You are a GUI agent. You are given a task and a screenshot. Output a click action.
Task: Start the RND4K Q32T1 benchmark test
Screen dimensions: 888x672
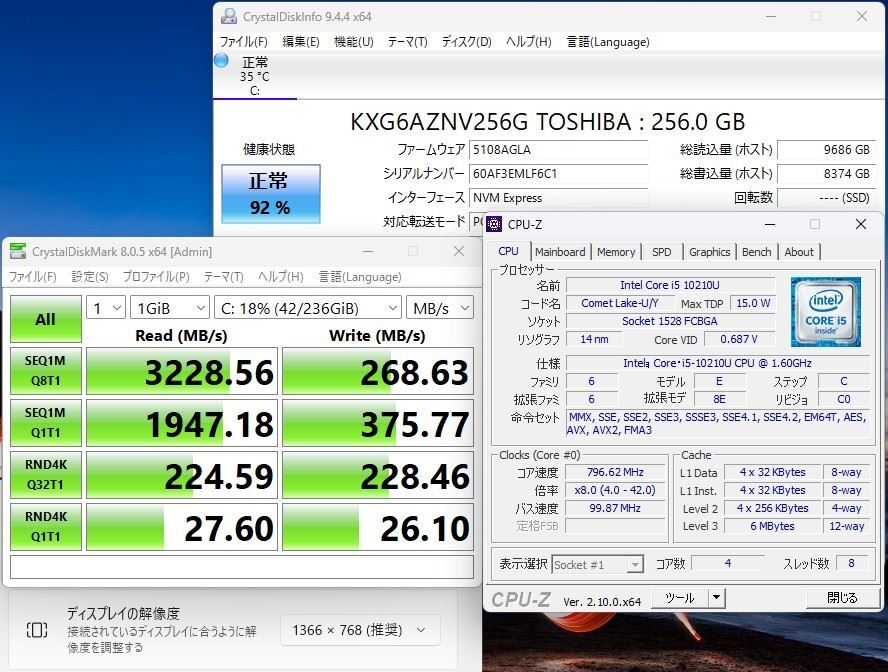coord(45,475)
